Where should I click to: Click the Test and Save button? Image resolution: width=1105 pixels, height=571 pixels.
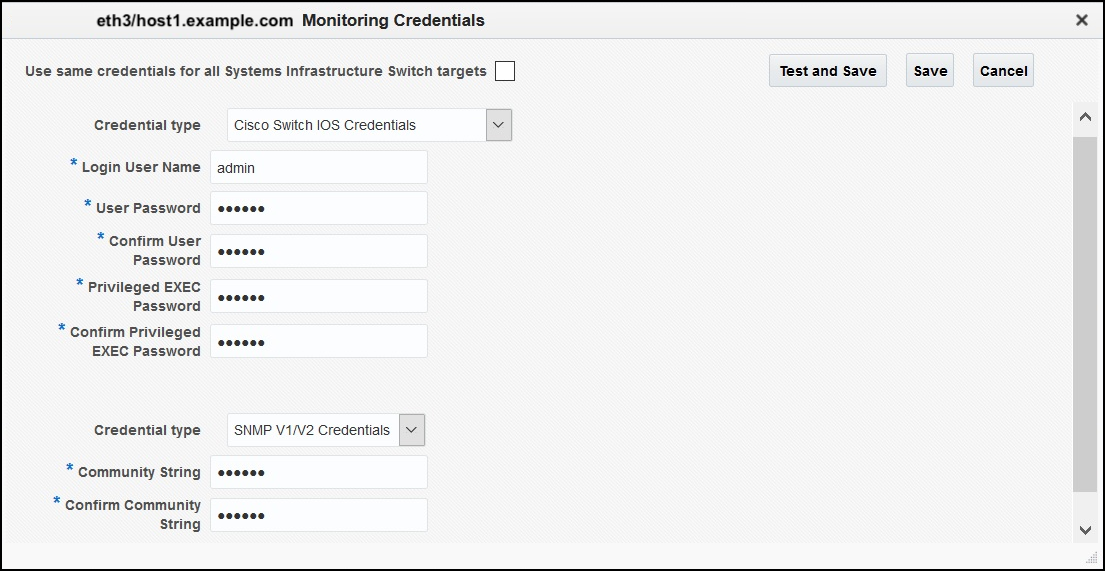[x=827, y=71]
